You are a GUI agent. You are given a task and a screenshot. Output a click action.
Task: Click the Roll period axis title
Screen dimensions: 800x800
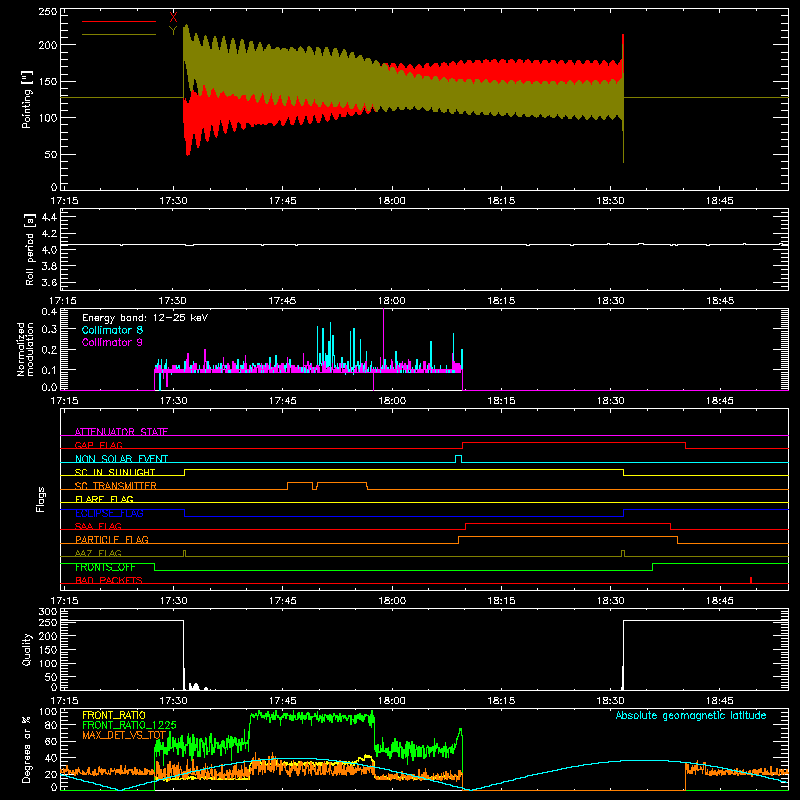29,249
